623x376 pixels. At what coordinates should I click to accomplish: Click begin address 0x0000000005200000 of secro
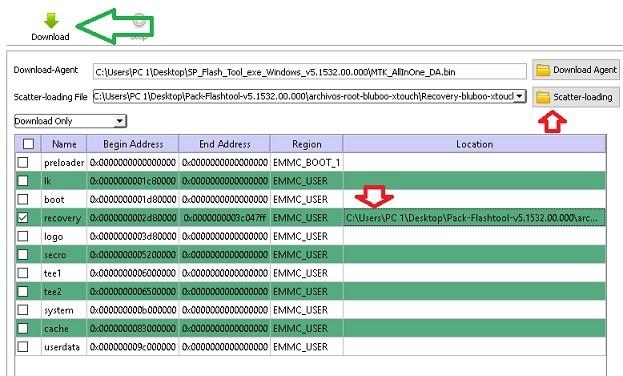point(133,255)
